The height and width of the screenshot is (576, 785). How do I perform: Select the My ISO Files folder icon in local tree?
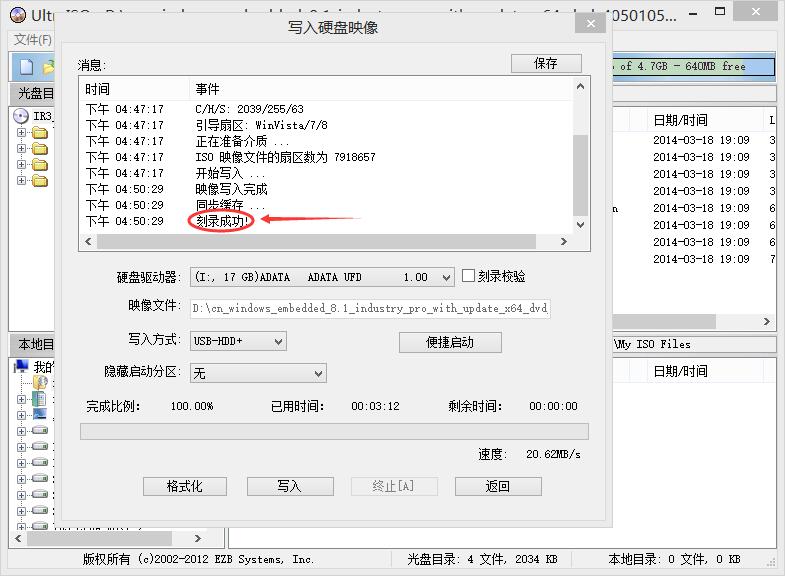point(40,383)
